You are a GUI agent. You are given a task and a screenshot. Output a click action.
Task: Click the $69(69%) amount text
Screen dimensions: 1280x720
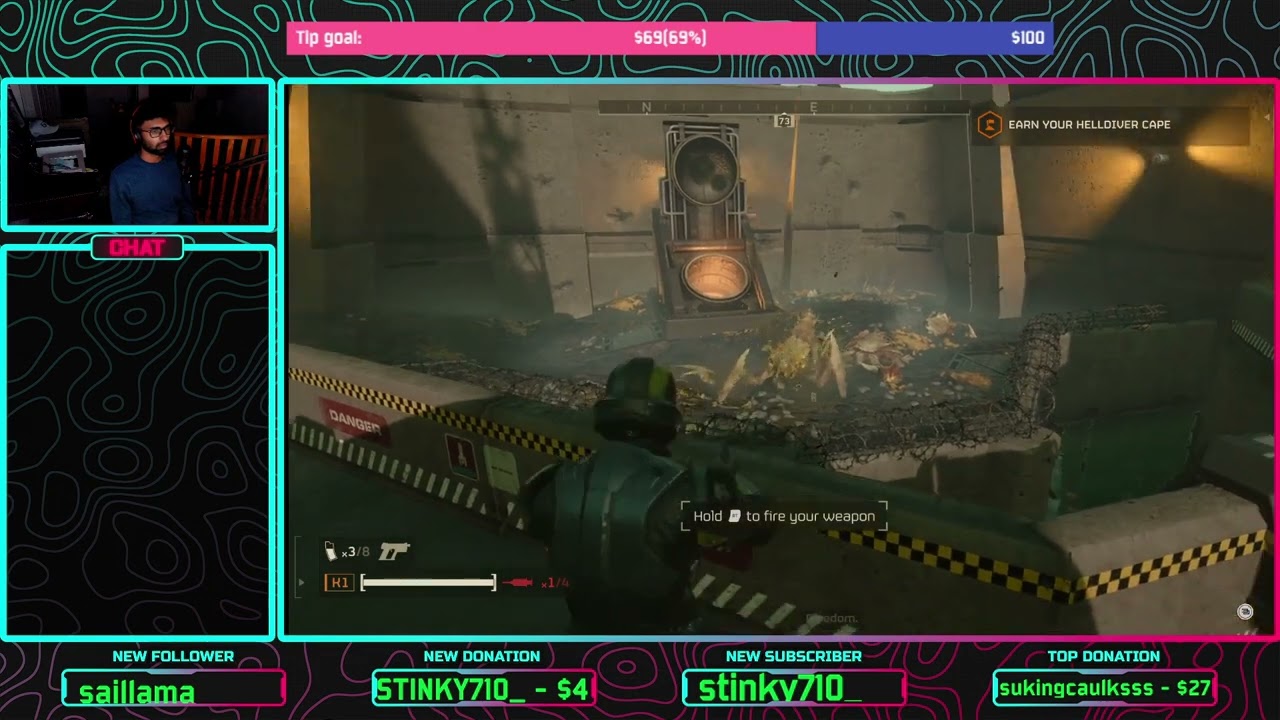tap(670, 38)
